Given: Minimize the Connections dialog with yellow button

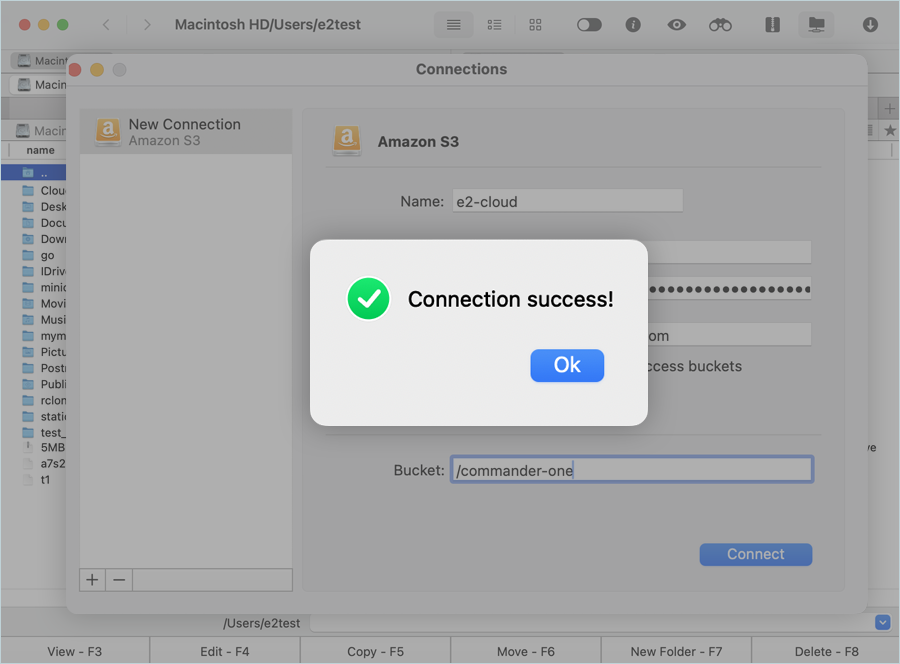Looking at the screenshot, I should [x=97, y=69].
